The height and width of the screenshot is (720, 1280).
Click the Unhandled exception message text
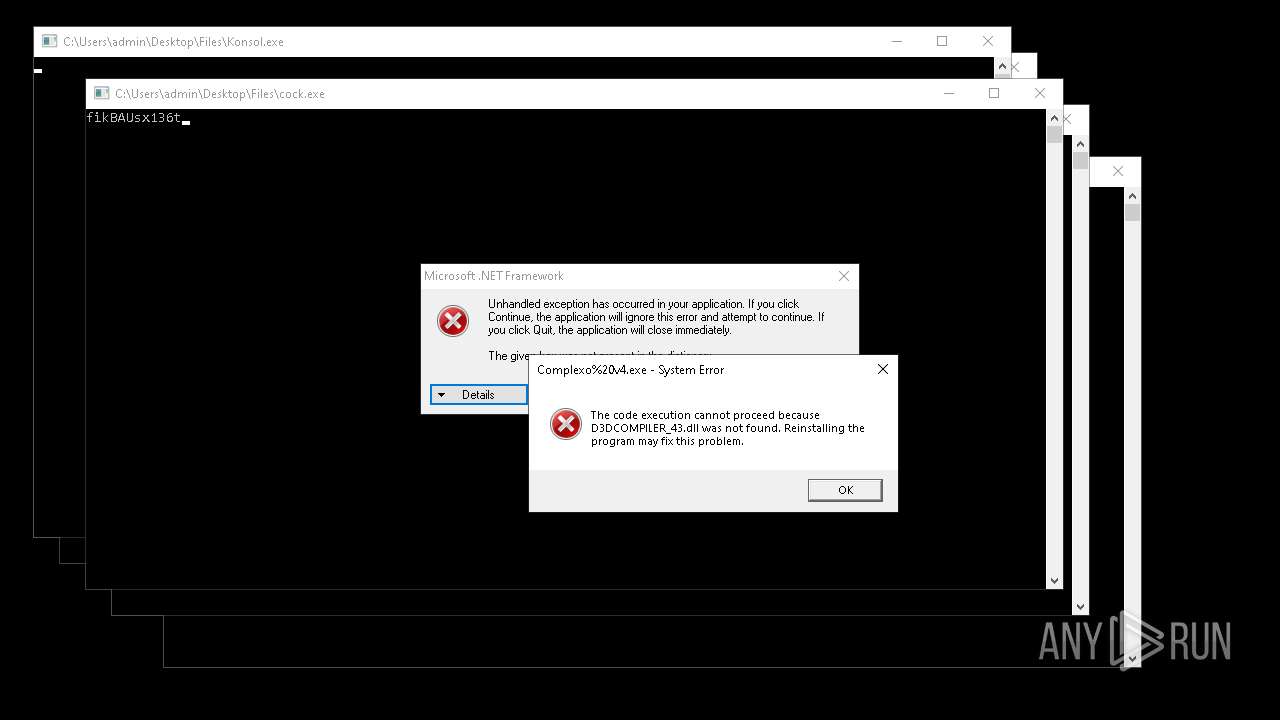[x=656, y=317]
